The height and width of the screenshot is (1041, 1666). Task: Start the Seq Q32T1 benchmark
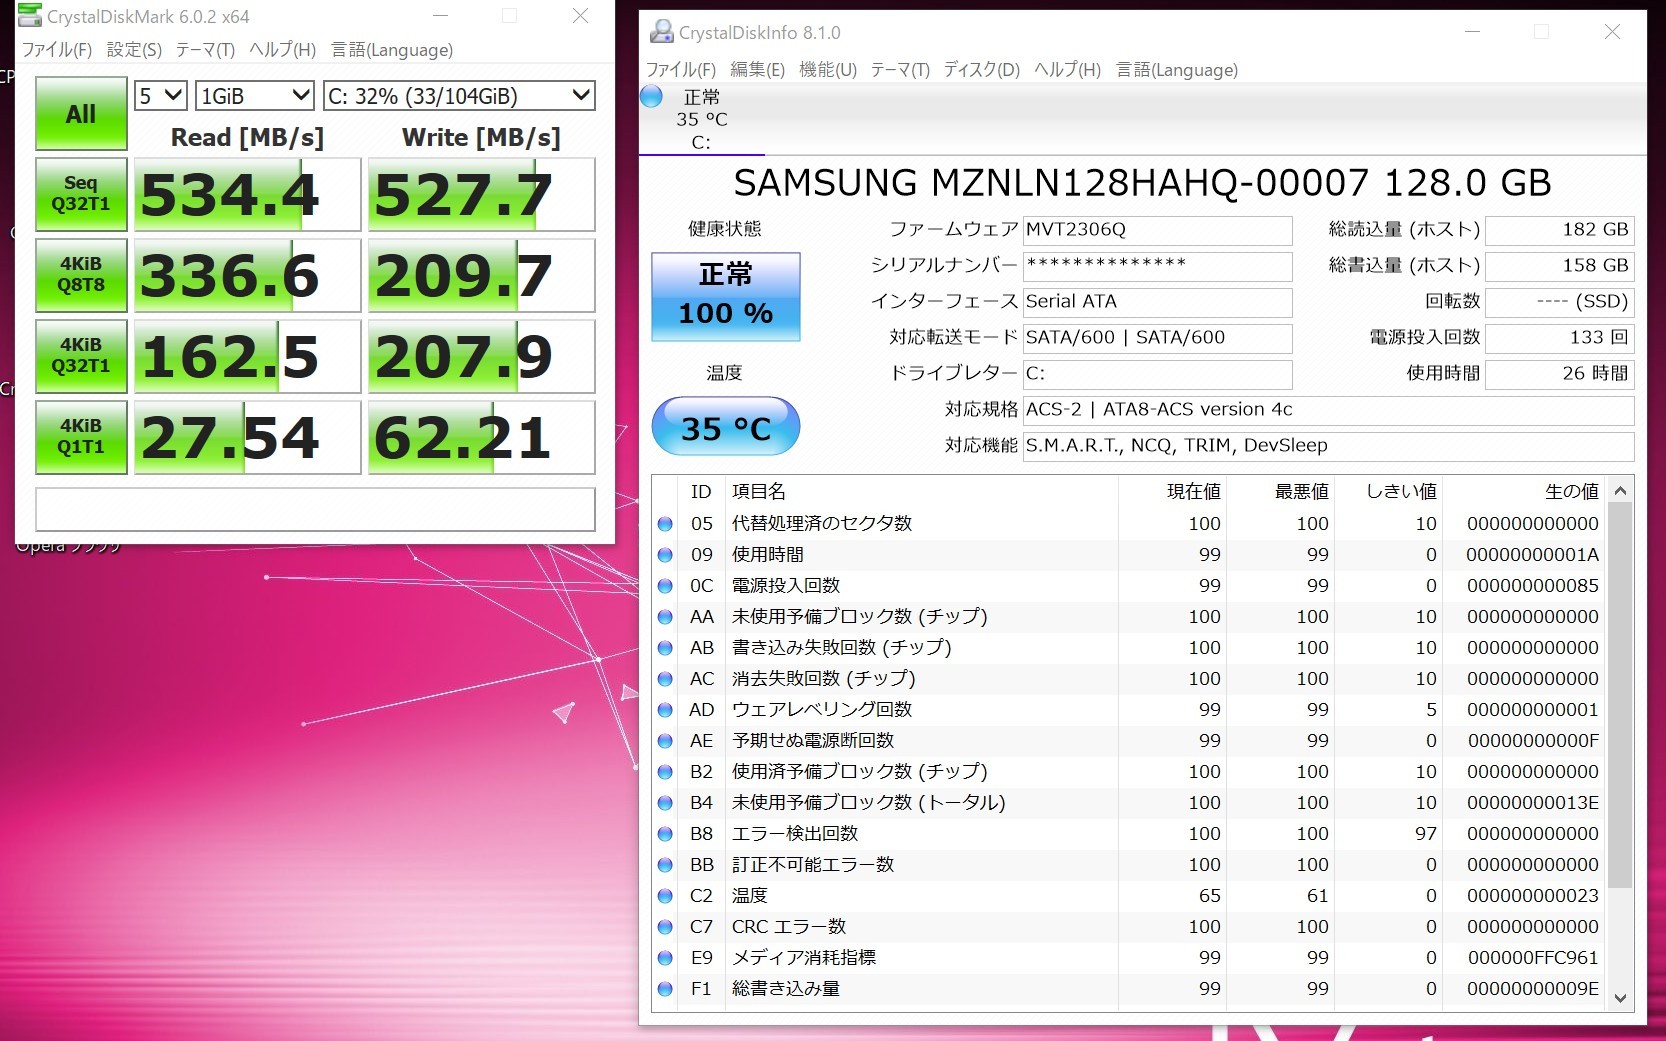click(x=81, y=194)
